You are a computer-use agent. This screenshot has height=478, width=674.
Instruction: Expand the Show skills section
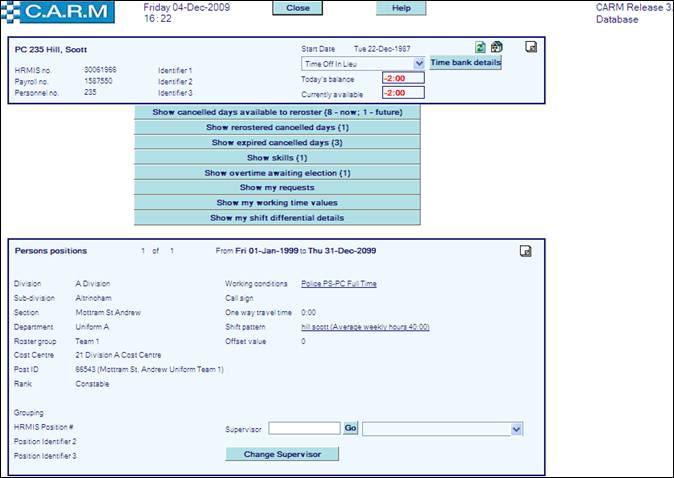277,157
